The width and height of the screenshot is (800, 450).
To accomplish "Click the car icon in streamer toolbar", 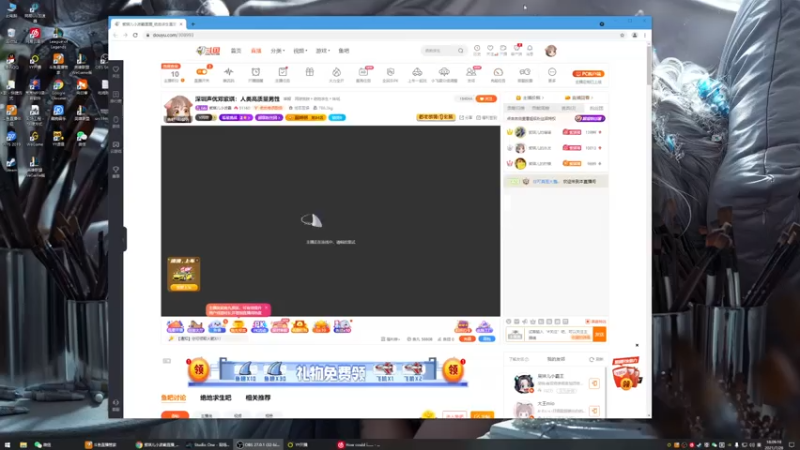I will [417, 72].
